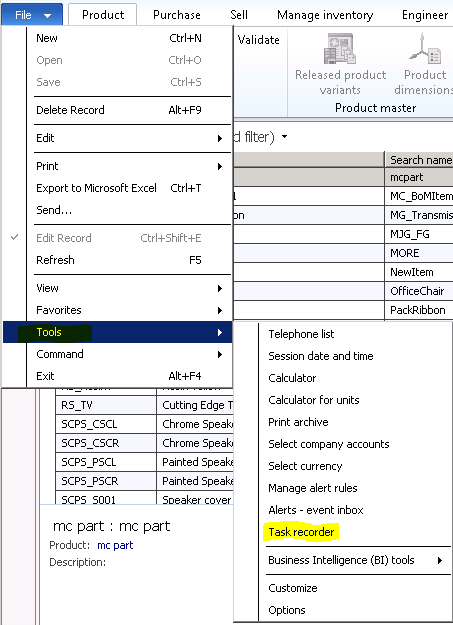Viewport: 453px width, 625px height.
Task: Select the OfficeChair cell
Action: click(x=419, y=291)
